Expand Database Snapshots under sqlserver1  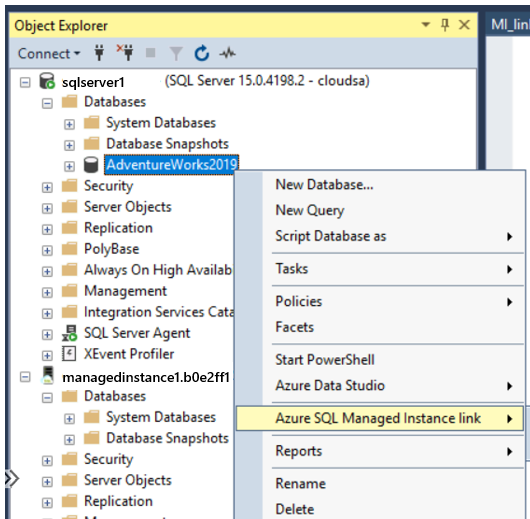69,145
